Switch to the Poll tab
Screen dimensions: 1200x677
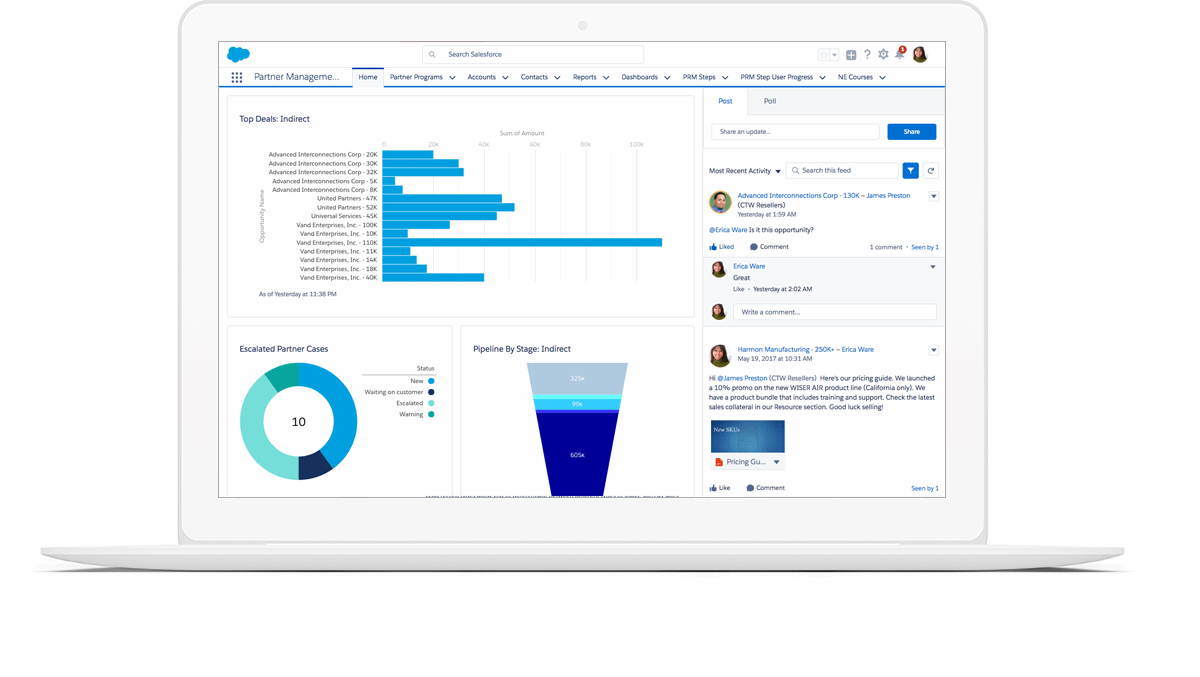click(x=769, y=101)
